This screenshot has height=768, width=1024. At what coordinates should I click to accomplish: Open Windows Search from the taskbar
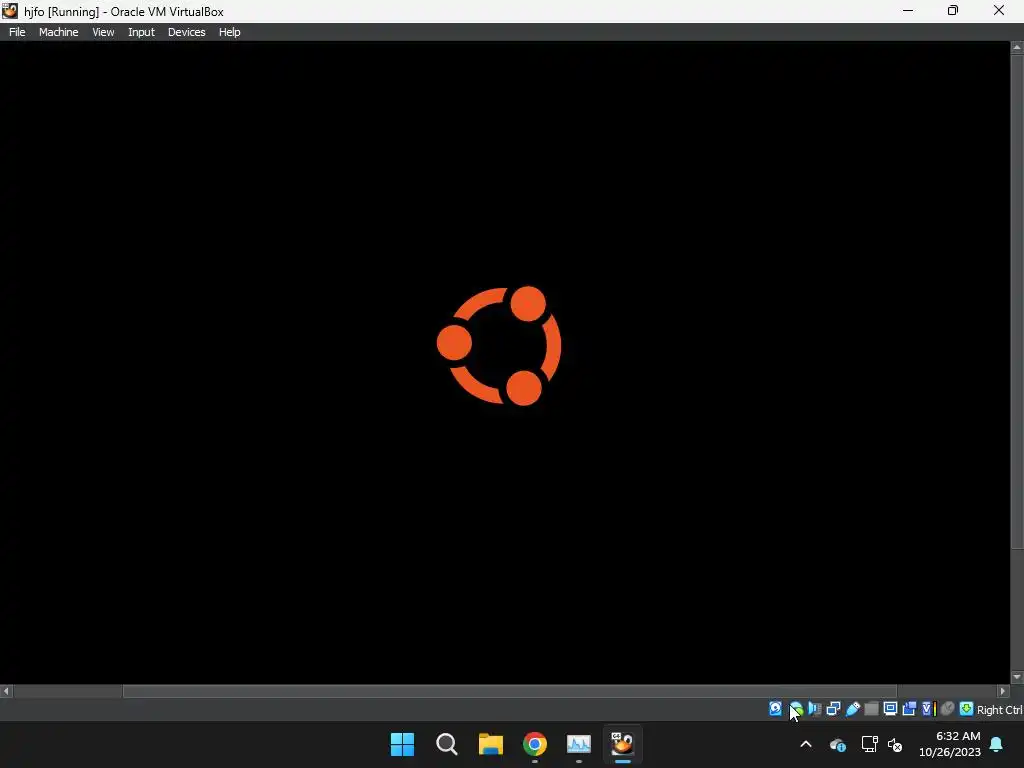(x=447, y=744)
